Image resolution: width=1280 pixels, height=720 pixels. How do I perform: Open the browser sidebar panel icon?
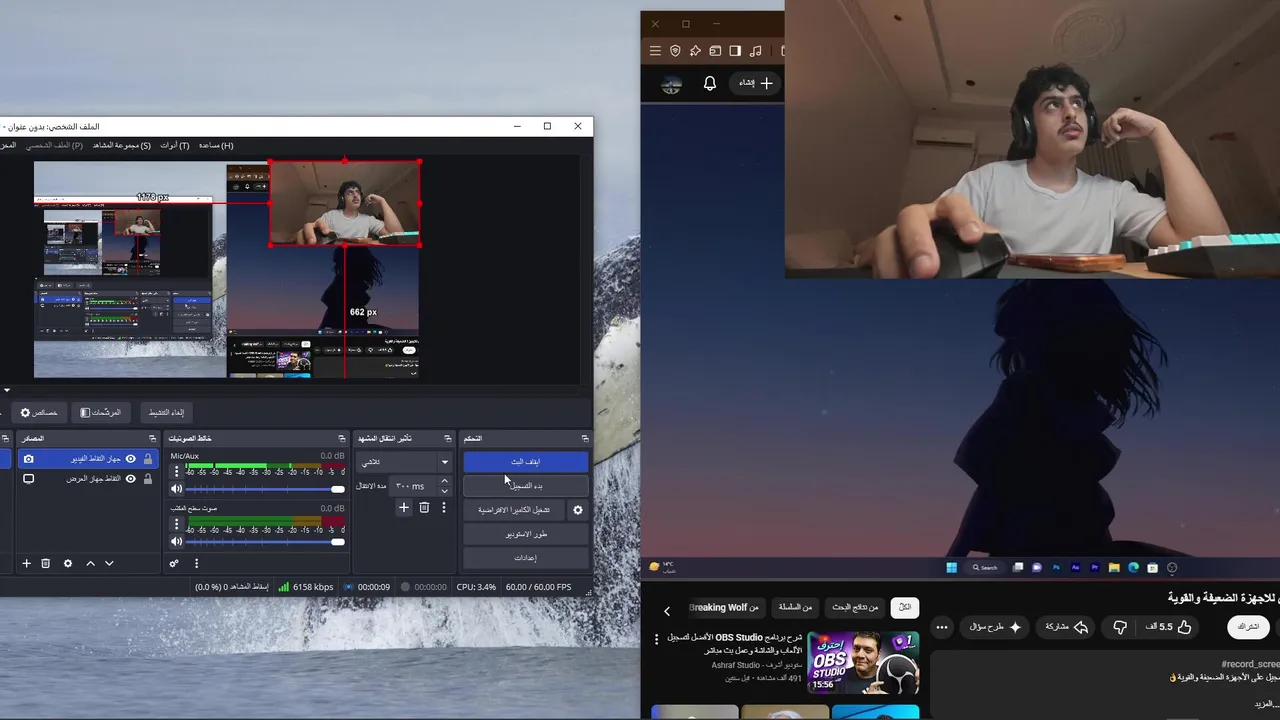click(735, 51)
